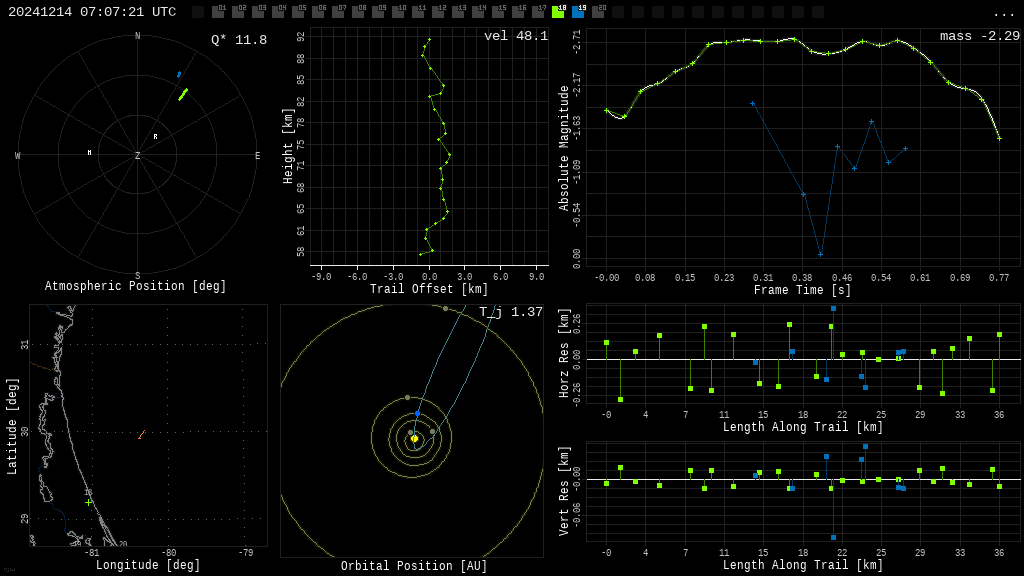Toggle the station 01 box
1024x576 pixels.
218,12
